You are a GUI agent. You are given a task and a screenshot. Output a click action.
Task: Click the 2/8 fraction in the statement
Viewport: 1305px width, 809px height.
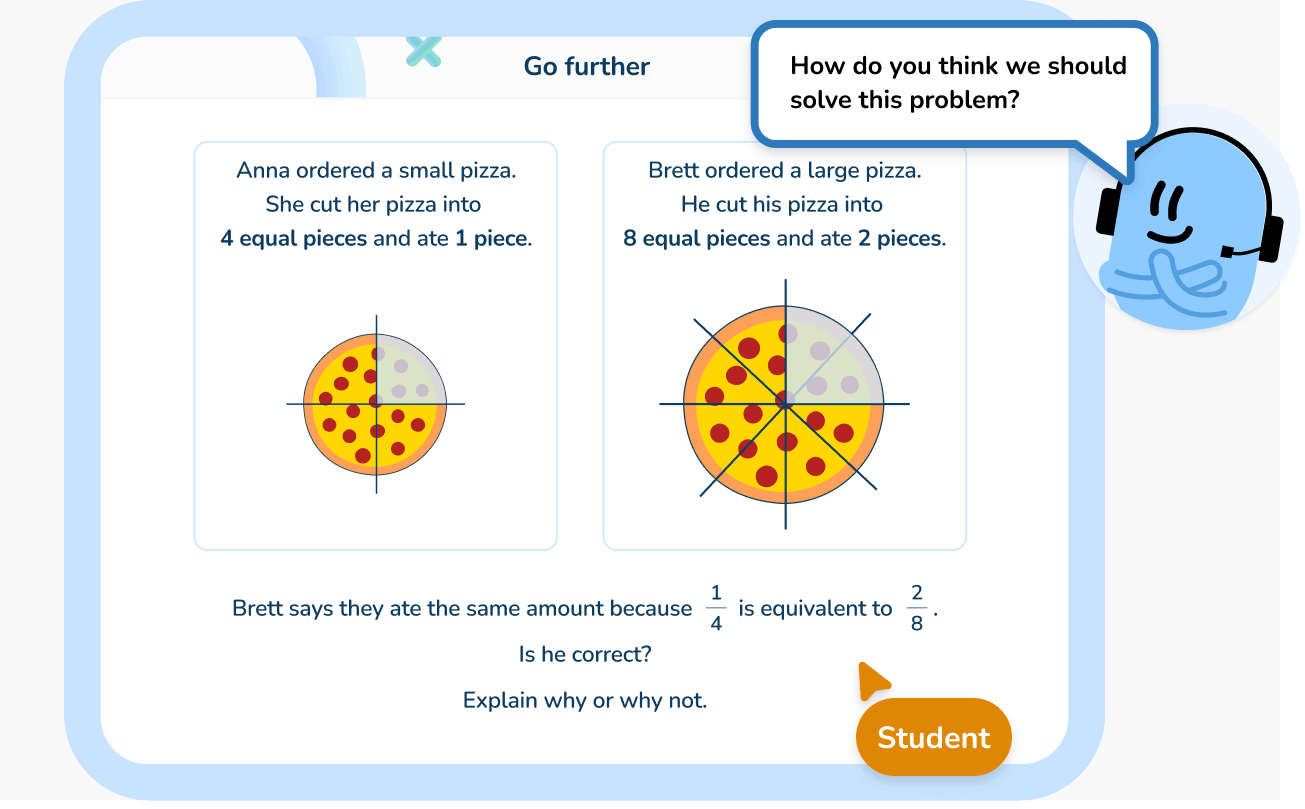click(916, 609)
